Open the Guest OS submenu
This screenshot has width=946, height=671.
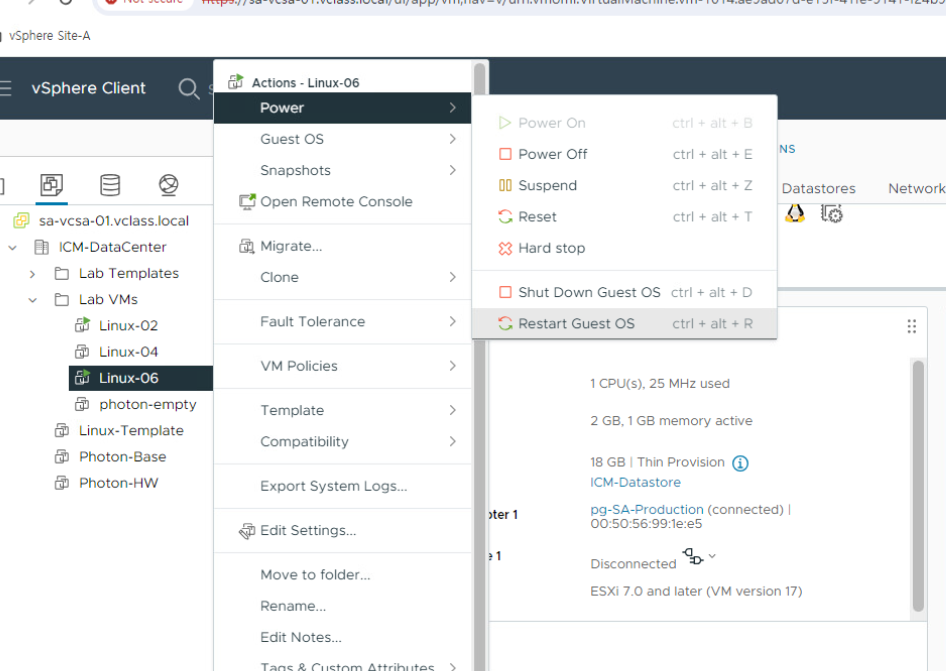(342, 139)
